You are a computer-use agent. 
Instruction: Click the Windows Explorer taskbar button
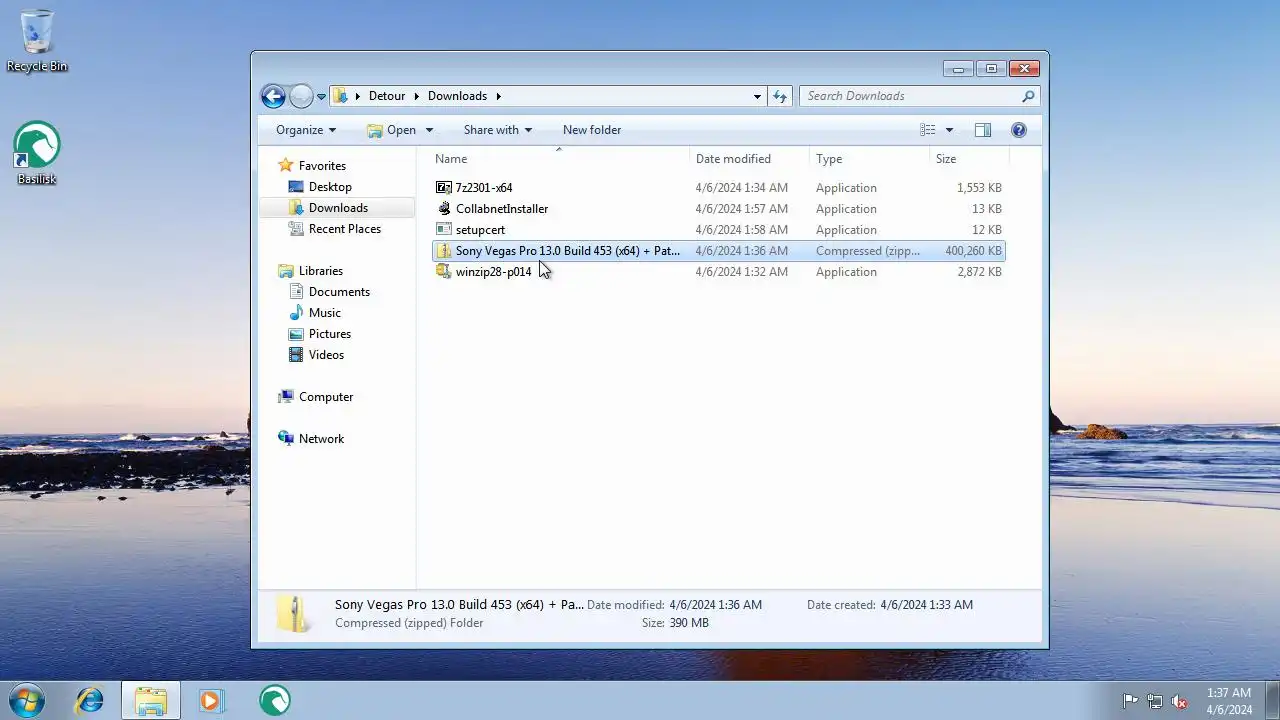click(151, 701)
